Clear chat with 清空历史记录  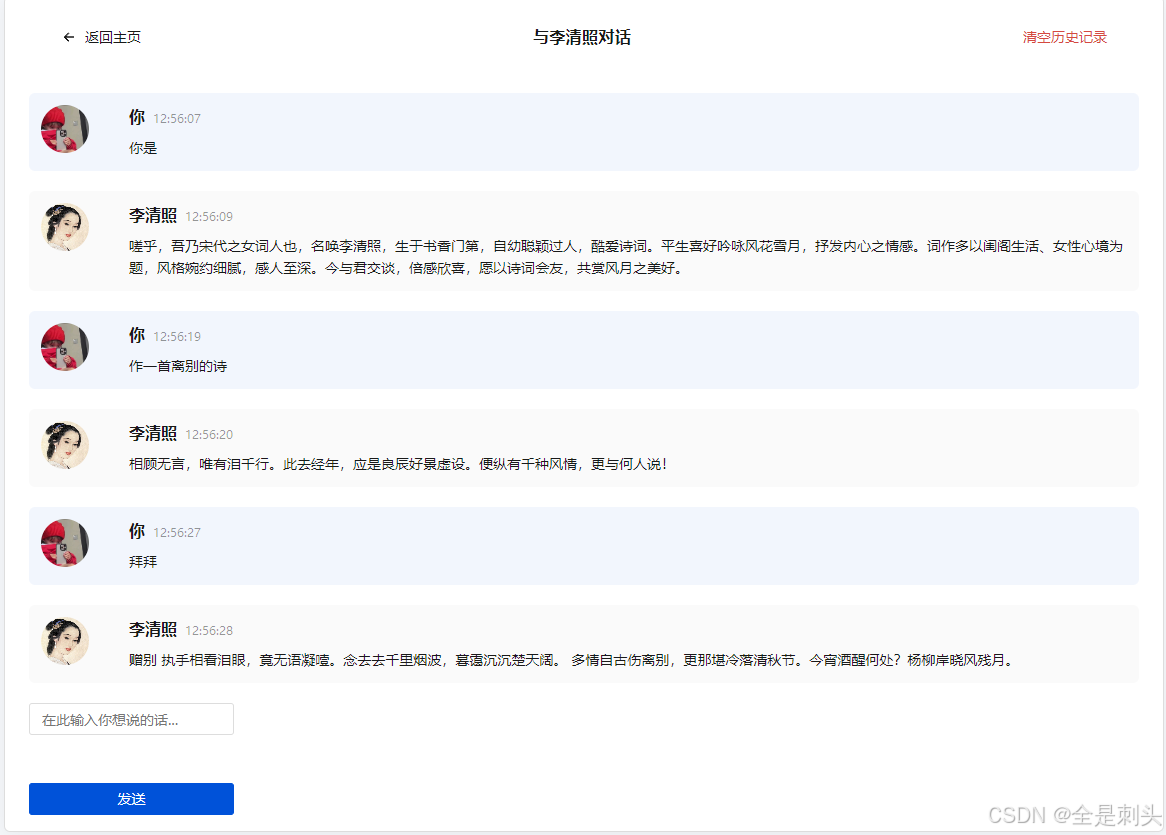click(1064, 37)
